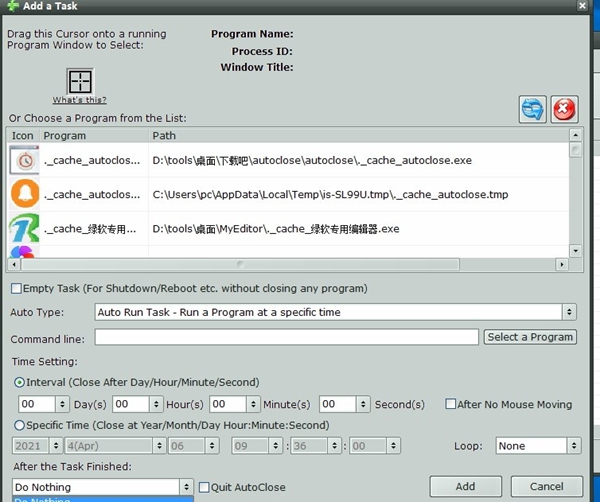Click the program list scroll down arrow
Viewport: 600px width, 502px height.
pos(576,251)
